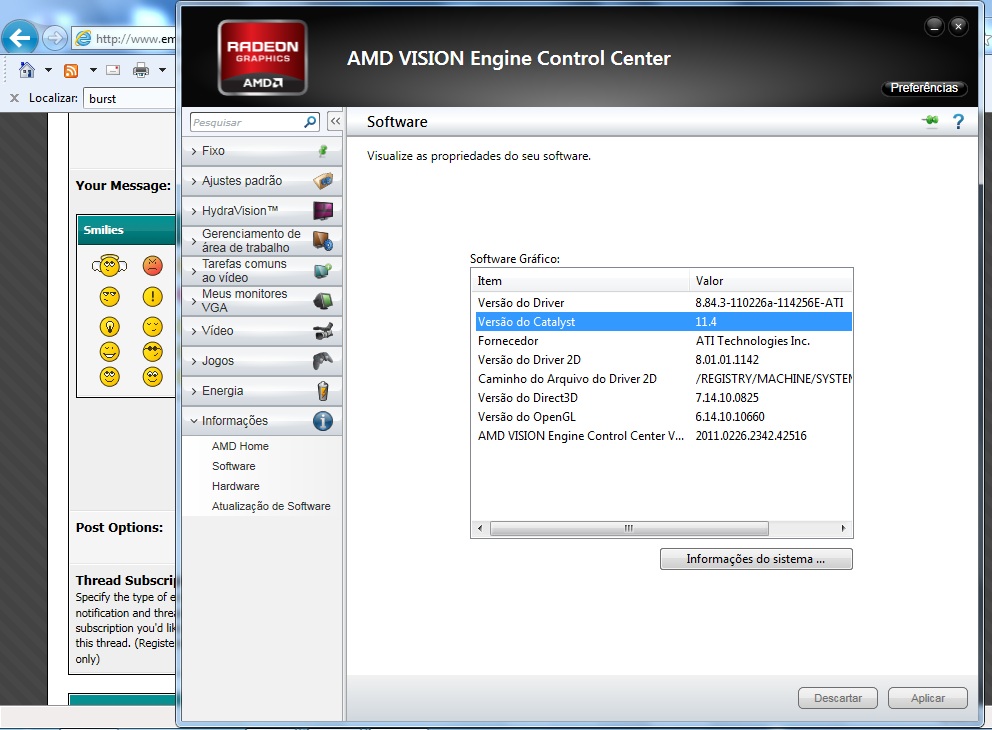Open AMD Home under Informações
992x730 pixels.
pyautogui.click(x=240, y=446)
